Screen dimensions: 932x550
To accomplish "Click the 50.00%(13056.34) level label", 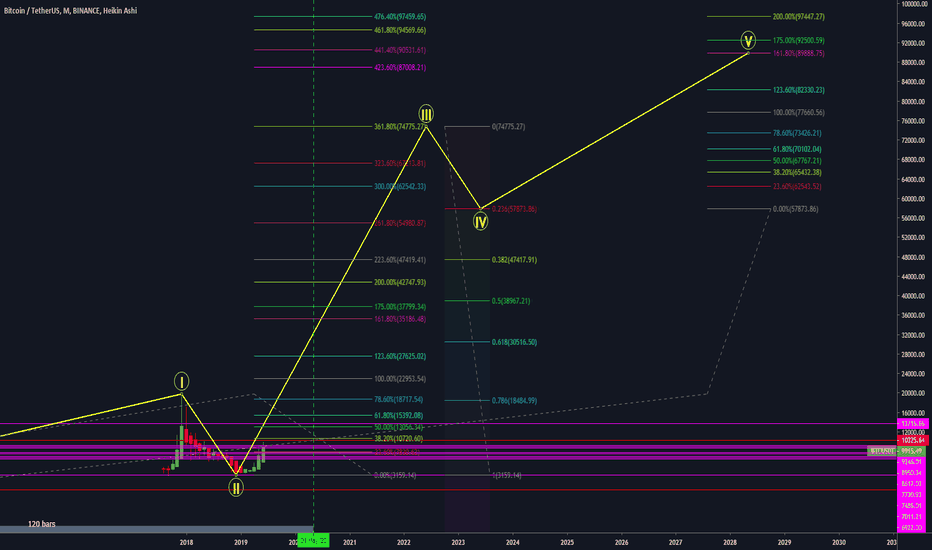I will [x=399, y=428].
